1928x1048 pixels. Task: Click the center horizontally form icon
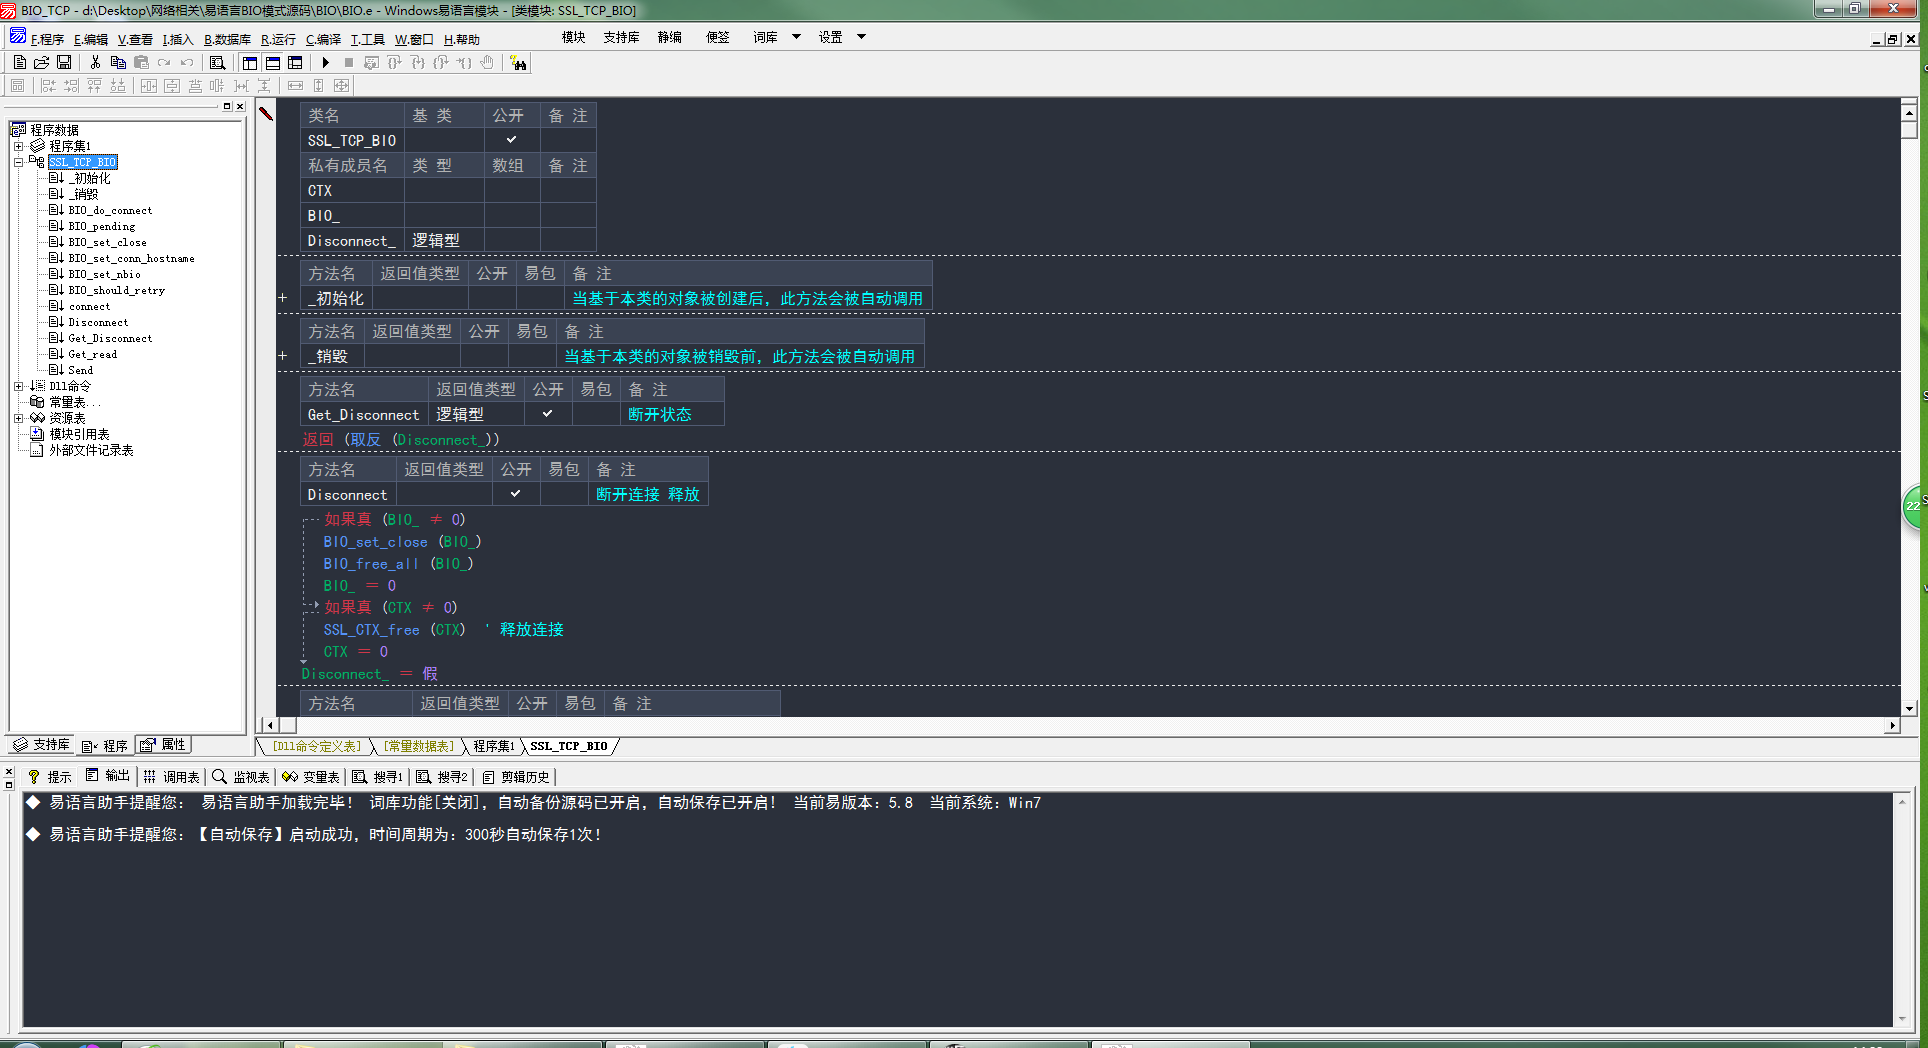pos(149,86)
